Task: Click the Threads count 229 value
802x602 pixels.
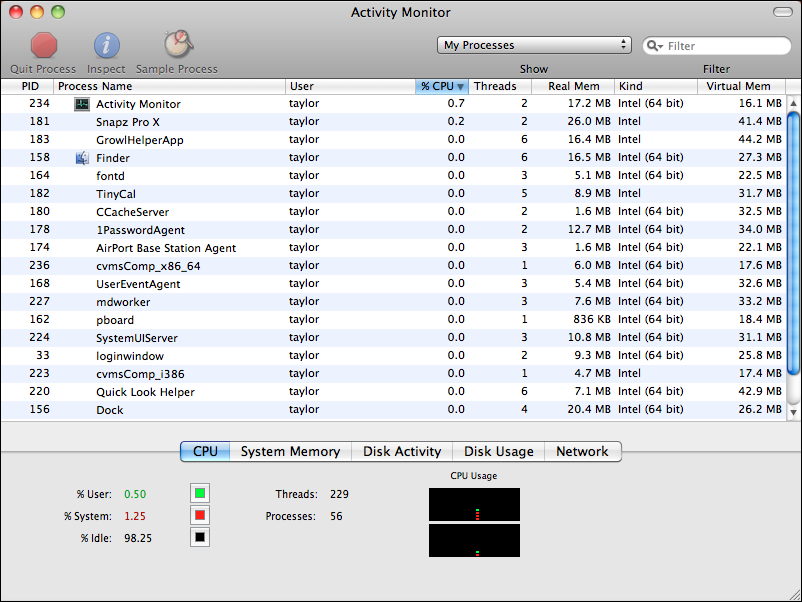Action: 340,494
